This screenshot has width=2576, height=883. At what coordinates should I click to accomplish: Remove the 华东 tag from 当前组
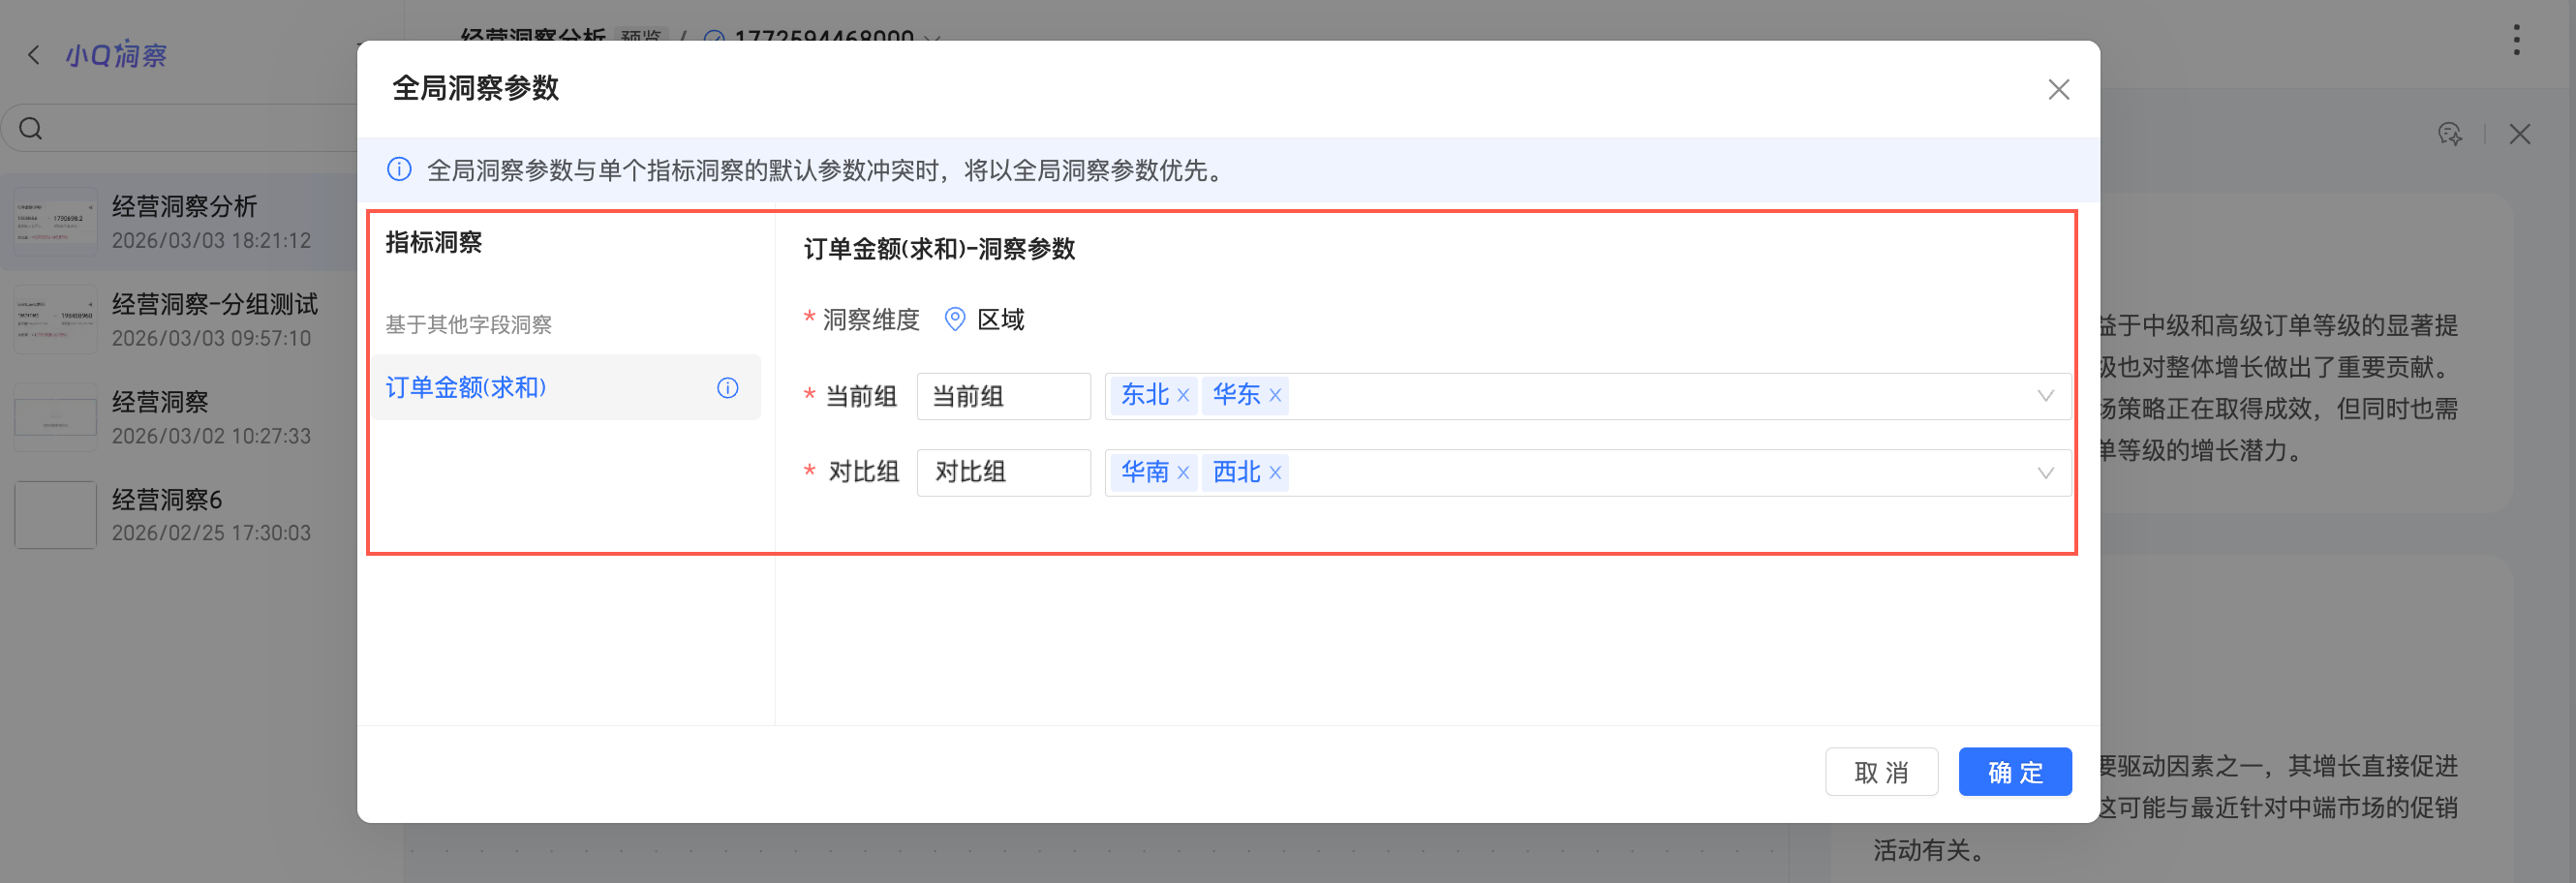coord(1275,395)
